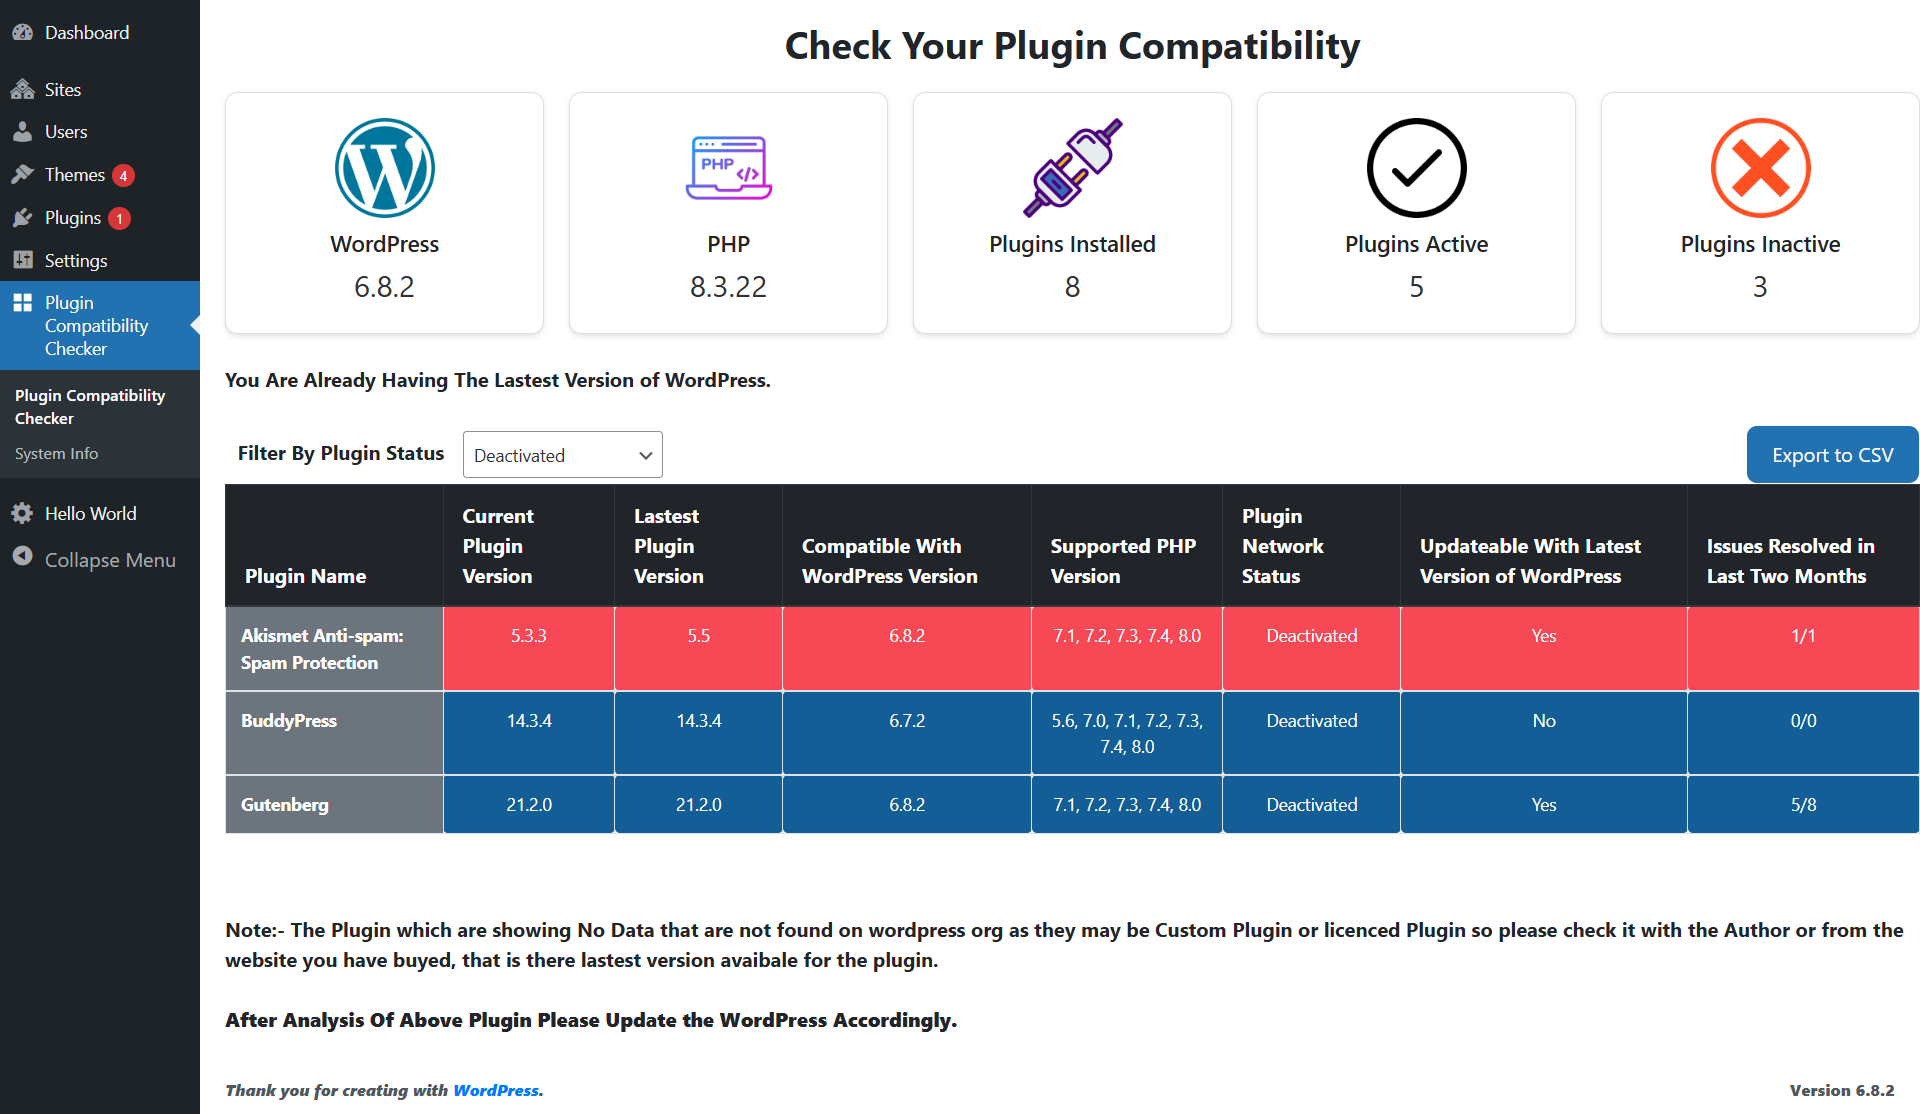Screen dimensions: 1920x1114
Task: Click the Users person icon
Action: (x=22, y=131)
